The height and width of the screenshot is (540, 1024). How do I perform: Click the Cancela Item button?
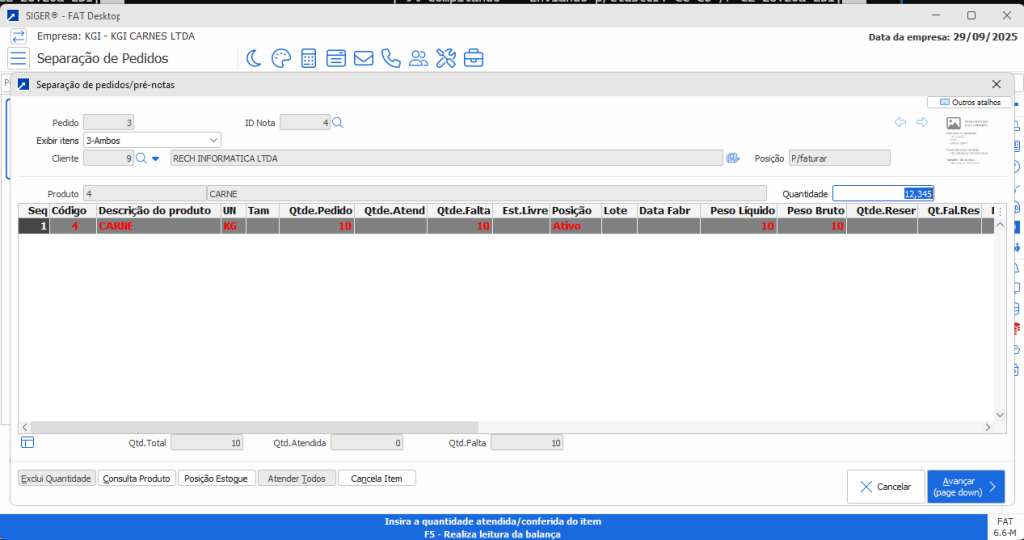pos(377,479)
